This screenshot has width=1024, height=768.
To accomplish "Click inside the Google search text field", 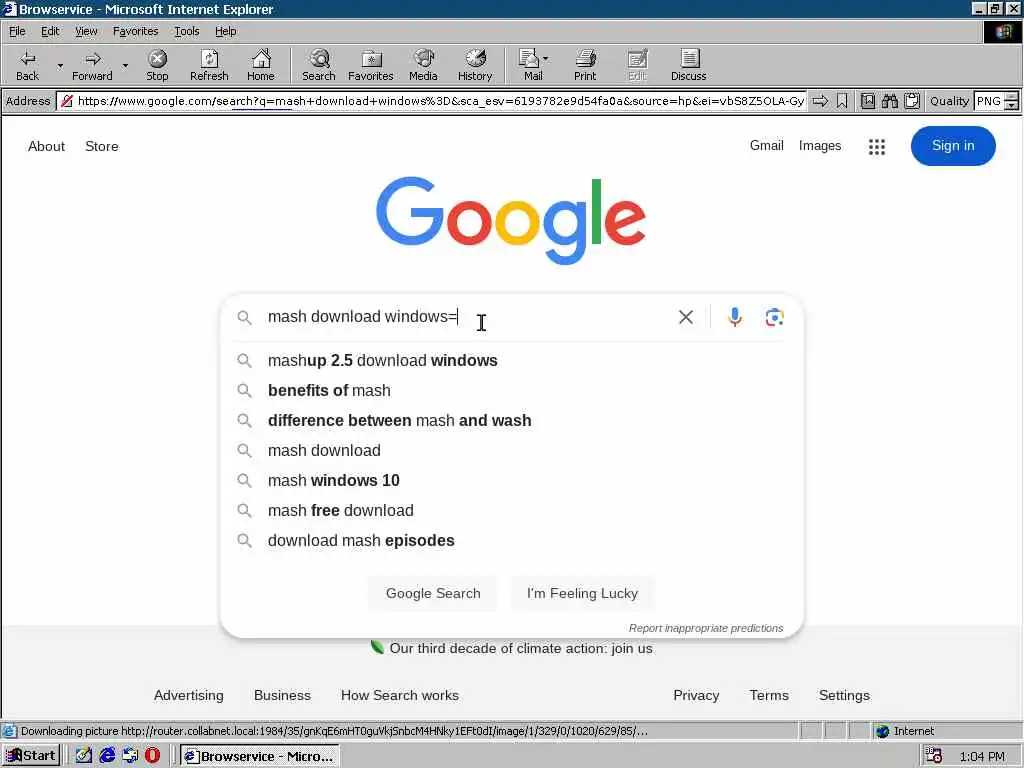I will tap(467, 317).
